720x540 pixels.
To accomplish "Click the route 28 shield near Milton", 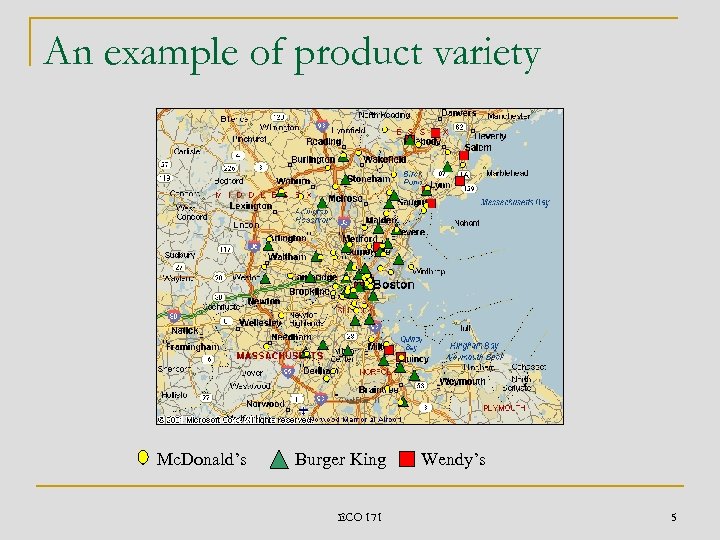I will (350, 337).
